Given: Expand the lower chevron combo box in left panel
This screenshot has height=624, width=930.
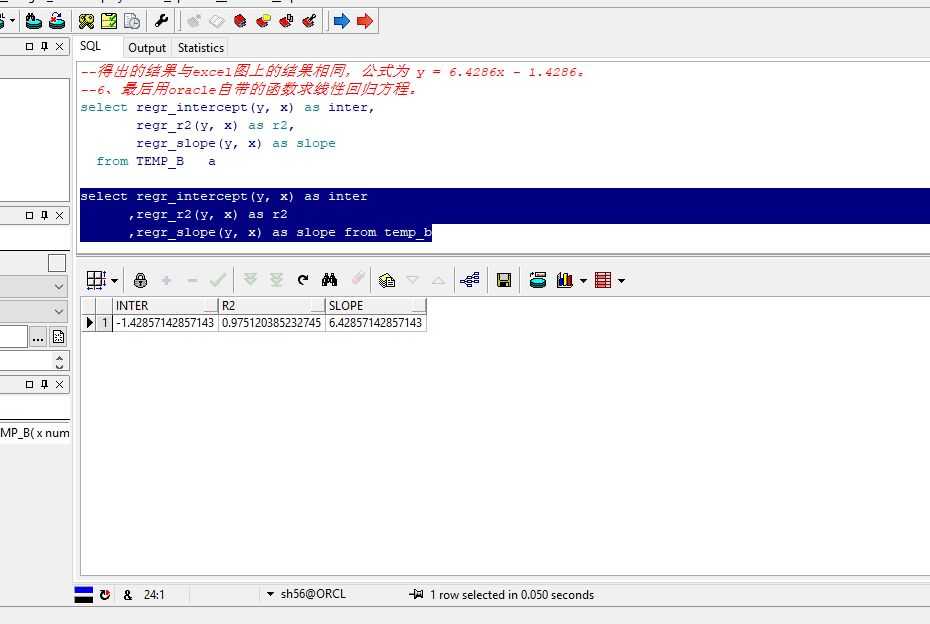Looking at the screenshot, I should point(59,311).
